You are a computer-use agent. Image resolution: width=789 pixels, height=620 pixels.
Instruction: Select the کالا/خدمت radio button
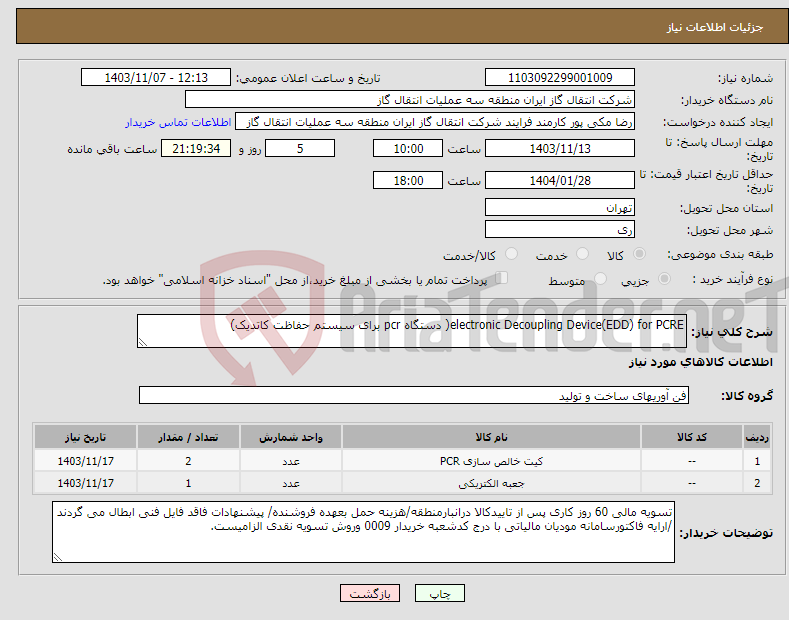[511, 254]
